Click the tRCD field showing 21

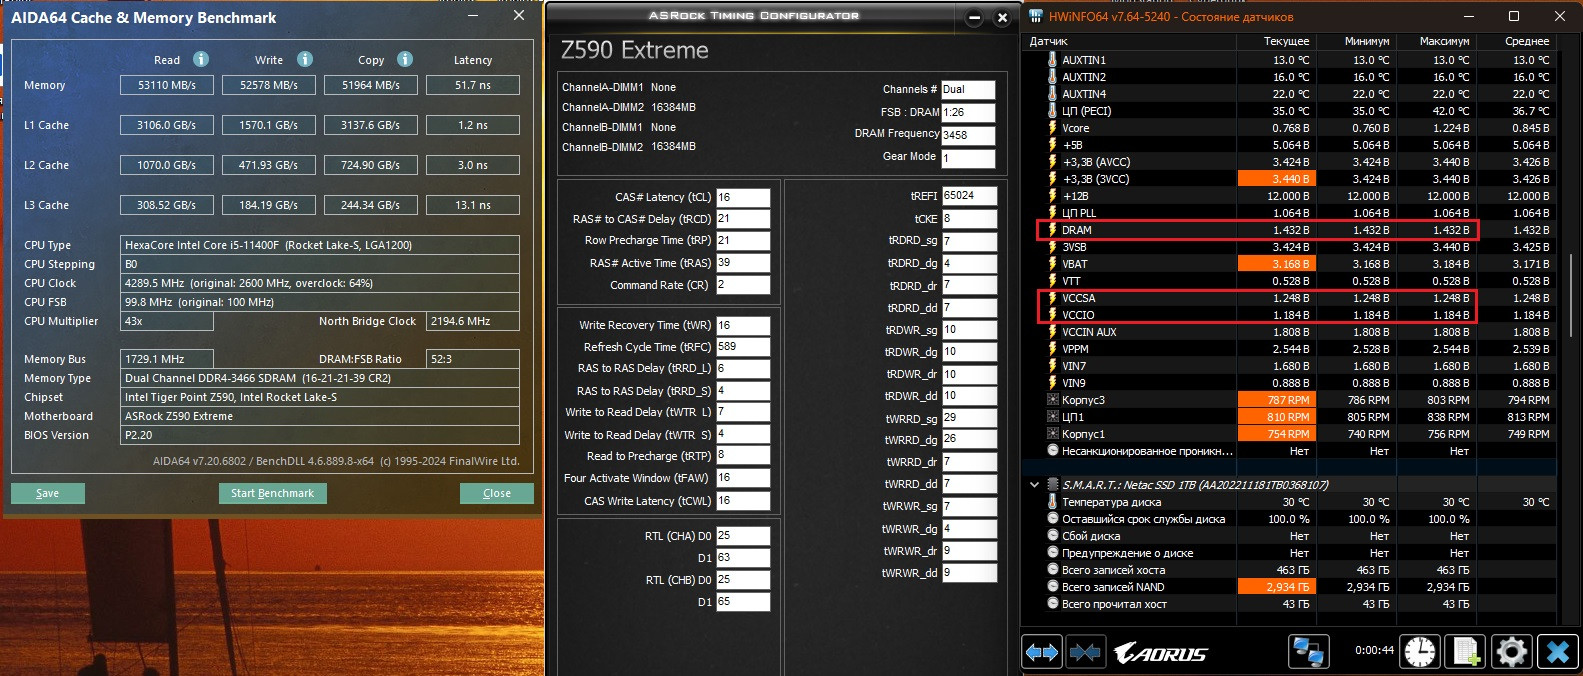pyautogui.click(x=743, y=218)
